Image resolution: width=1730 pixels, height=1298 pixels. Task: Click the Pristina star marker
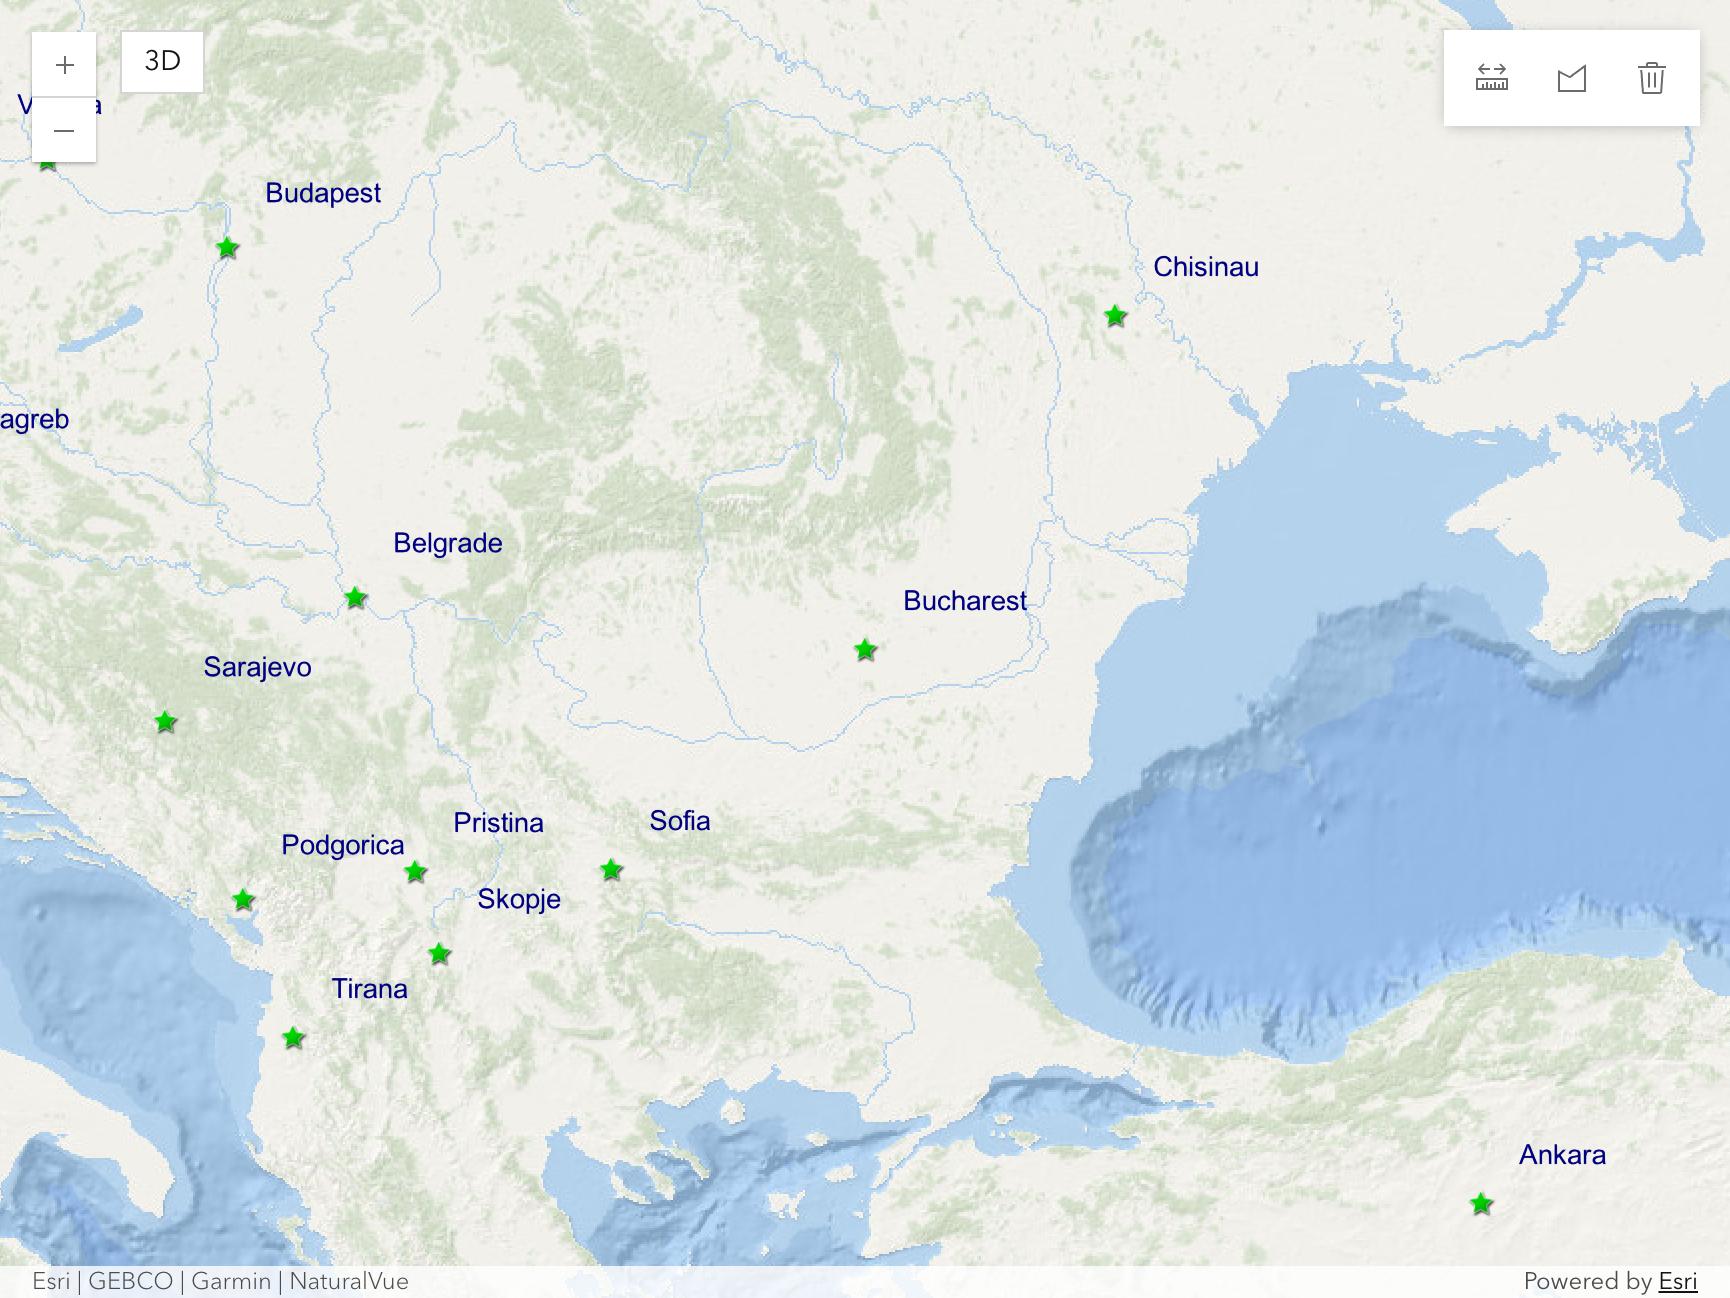(416, 872)
